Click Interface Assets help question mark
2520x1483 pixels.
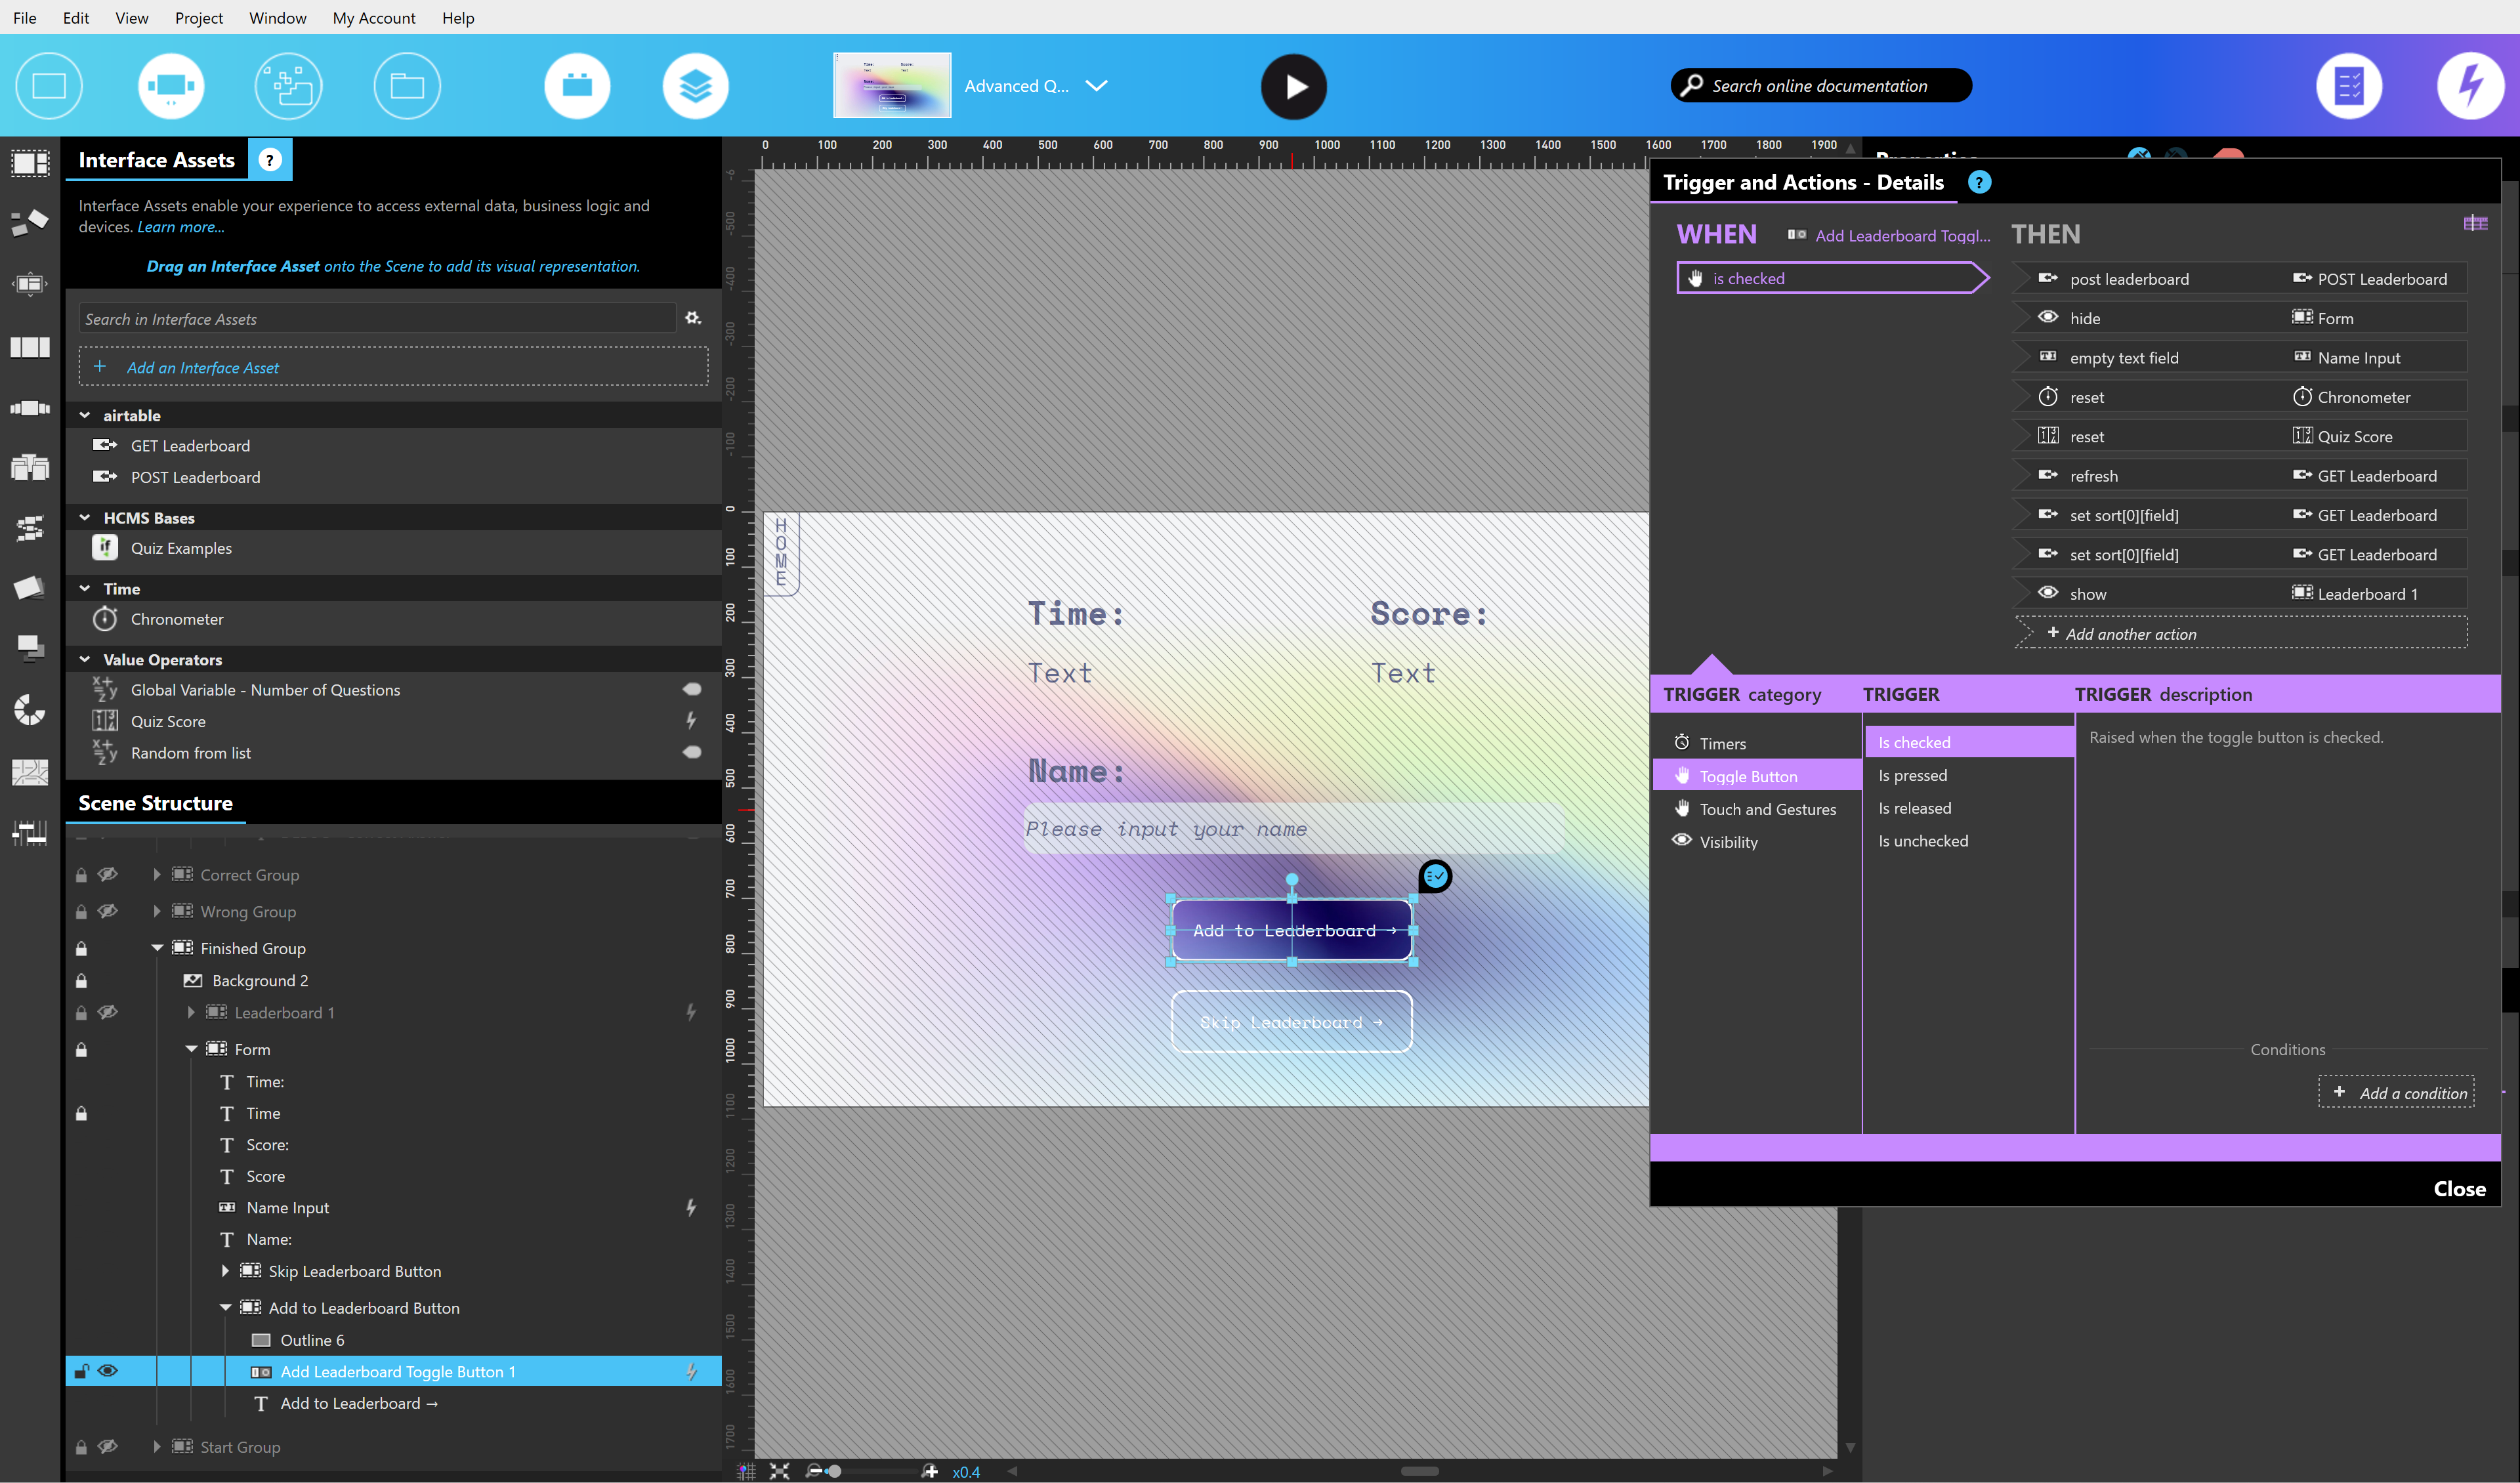(x=269, y=160)
